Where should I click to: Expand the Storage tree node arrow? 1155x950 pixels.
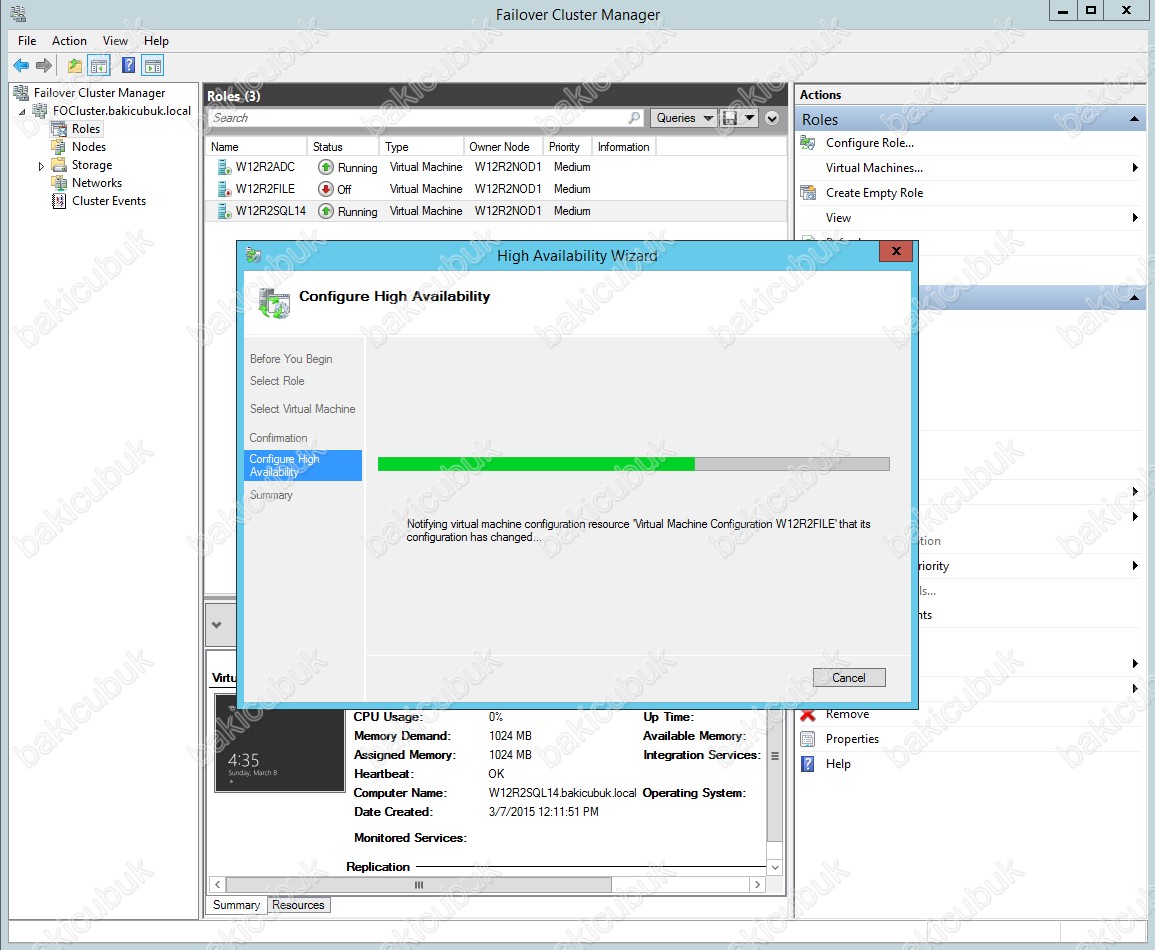pos(41,166)
